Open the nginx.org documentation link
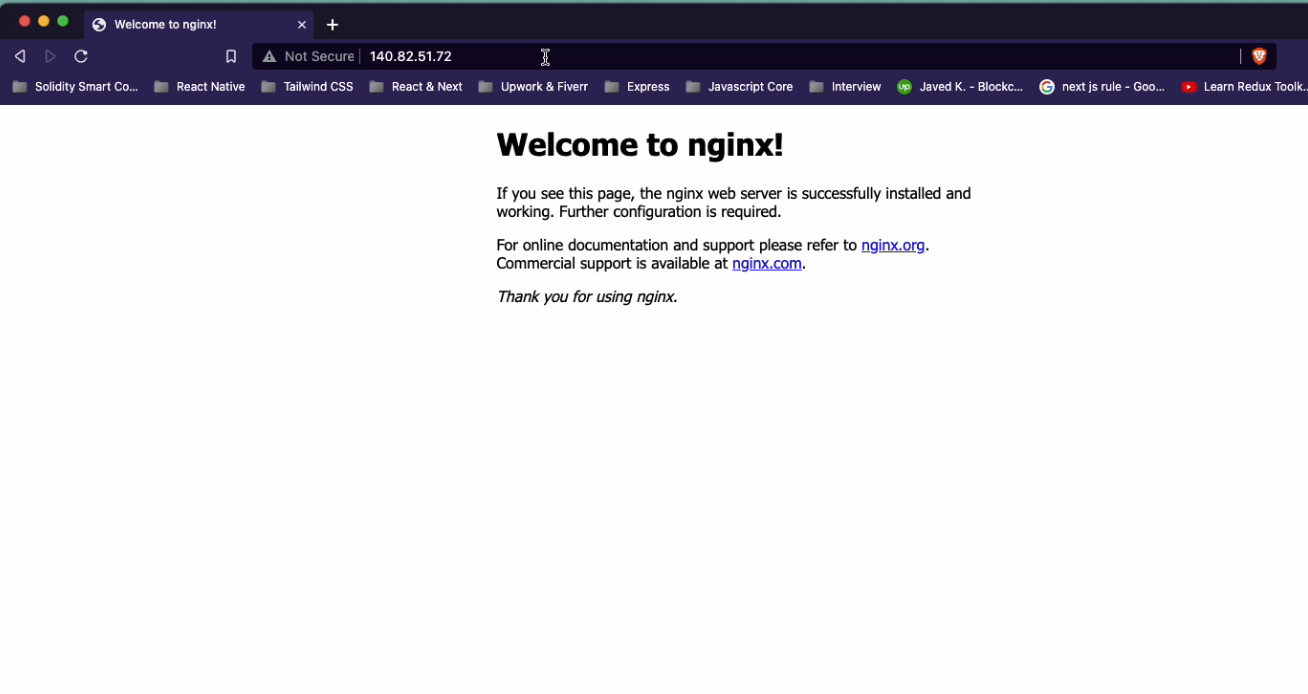 [x=892, y=245]
